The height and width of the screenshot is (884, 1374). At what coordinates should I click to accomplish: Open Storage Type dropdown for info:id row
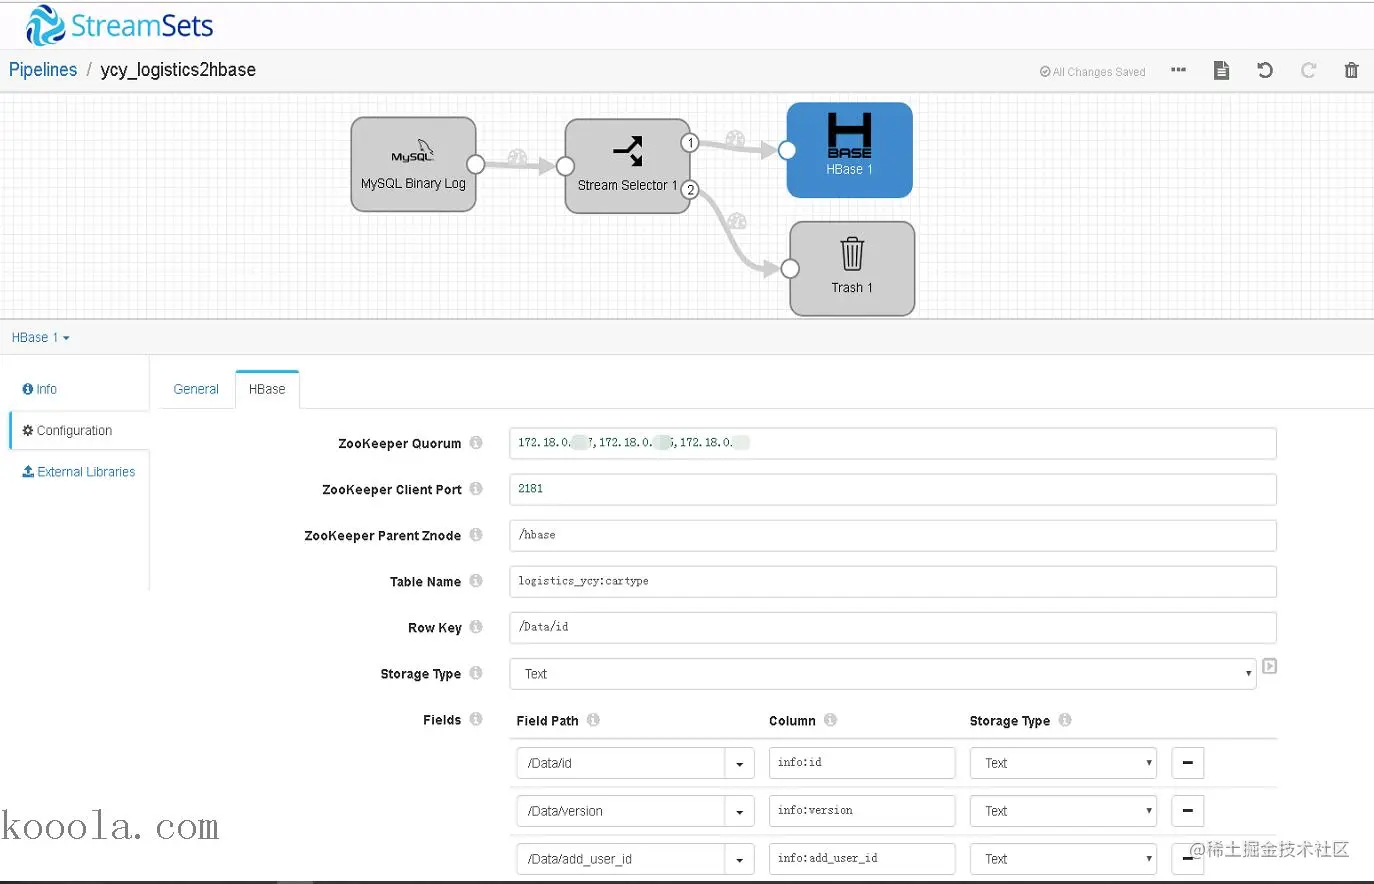tap(1063, 763)
